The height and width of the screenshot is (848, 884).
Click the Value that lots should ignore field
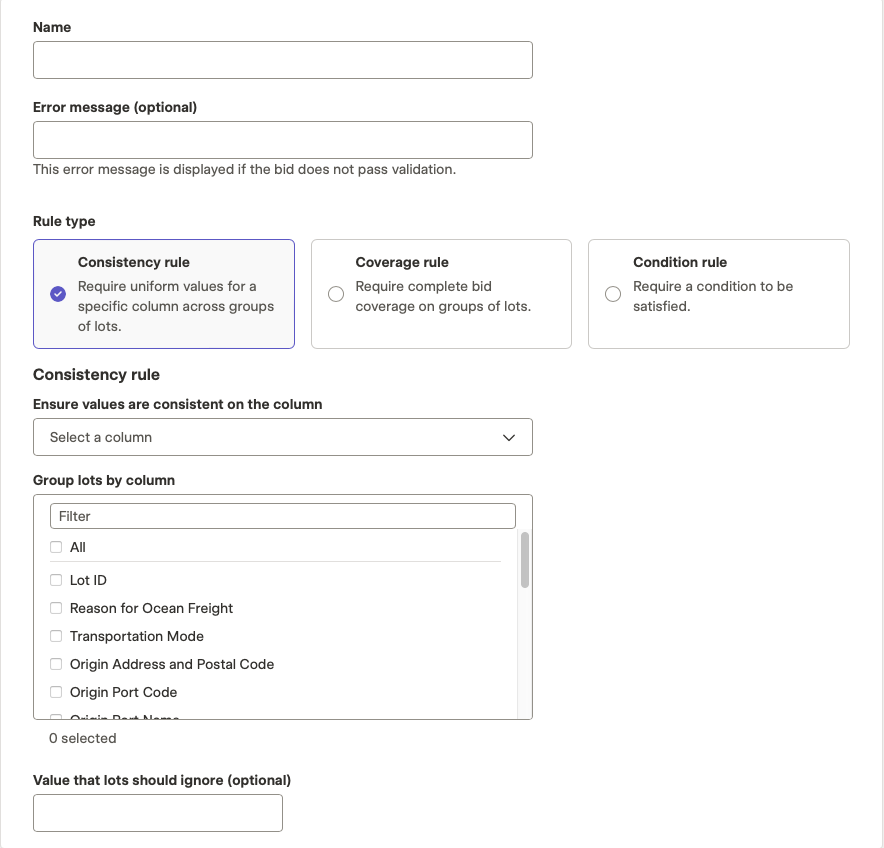pos(158,813)
